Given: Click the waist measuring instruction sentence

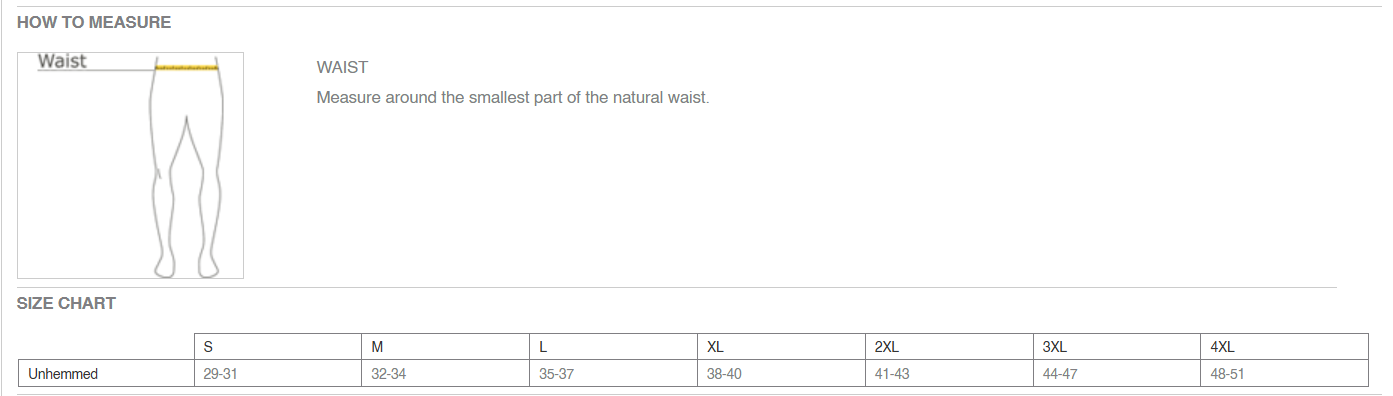Looking at the screenshot, I should coord(513,98).
